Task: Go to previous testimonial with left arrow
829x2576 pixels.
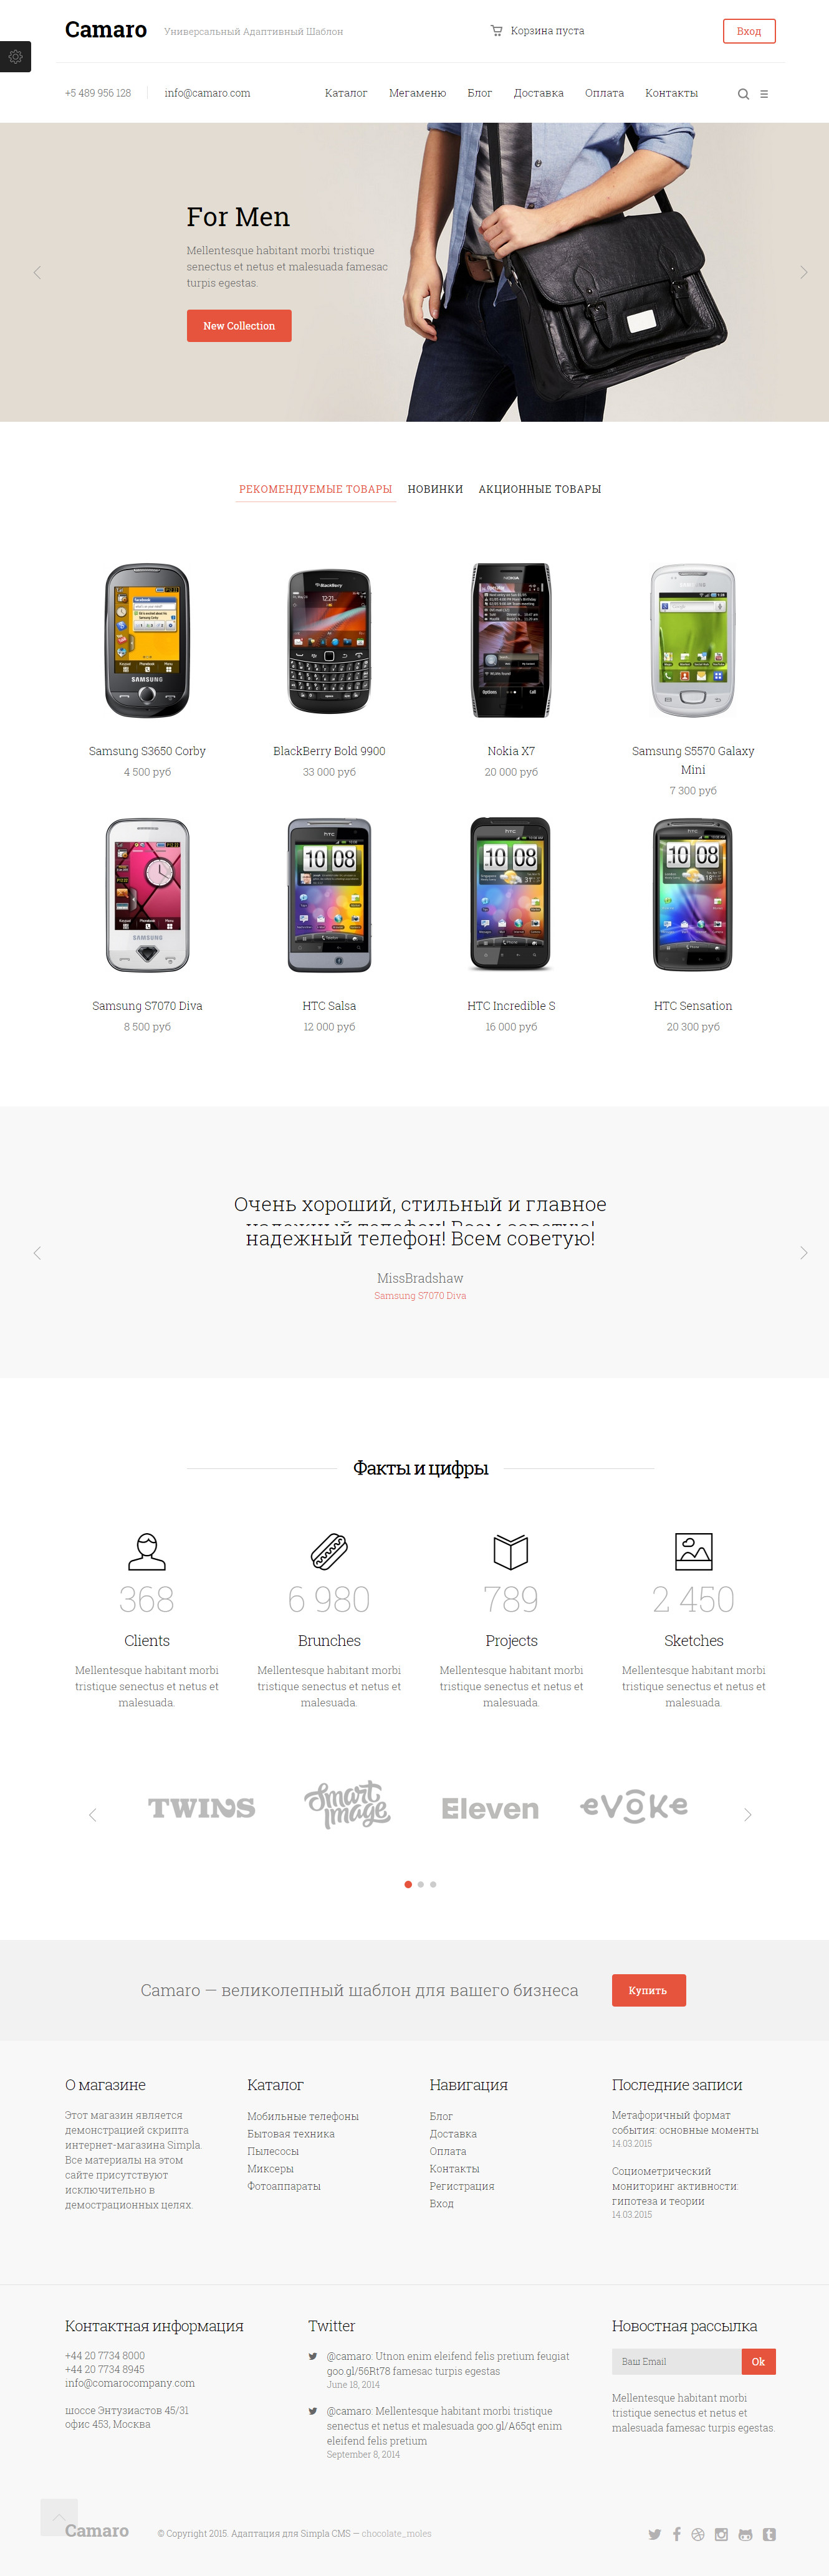Action: coord(37,1252)
